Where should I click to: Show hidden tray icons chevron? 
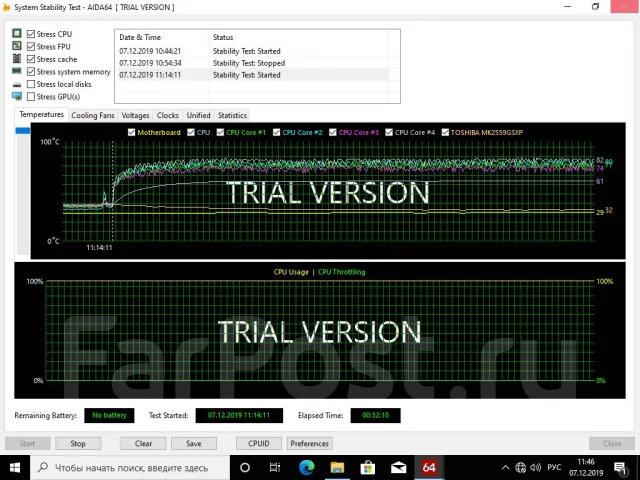click(505, 468)
